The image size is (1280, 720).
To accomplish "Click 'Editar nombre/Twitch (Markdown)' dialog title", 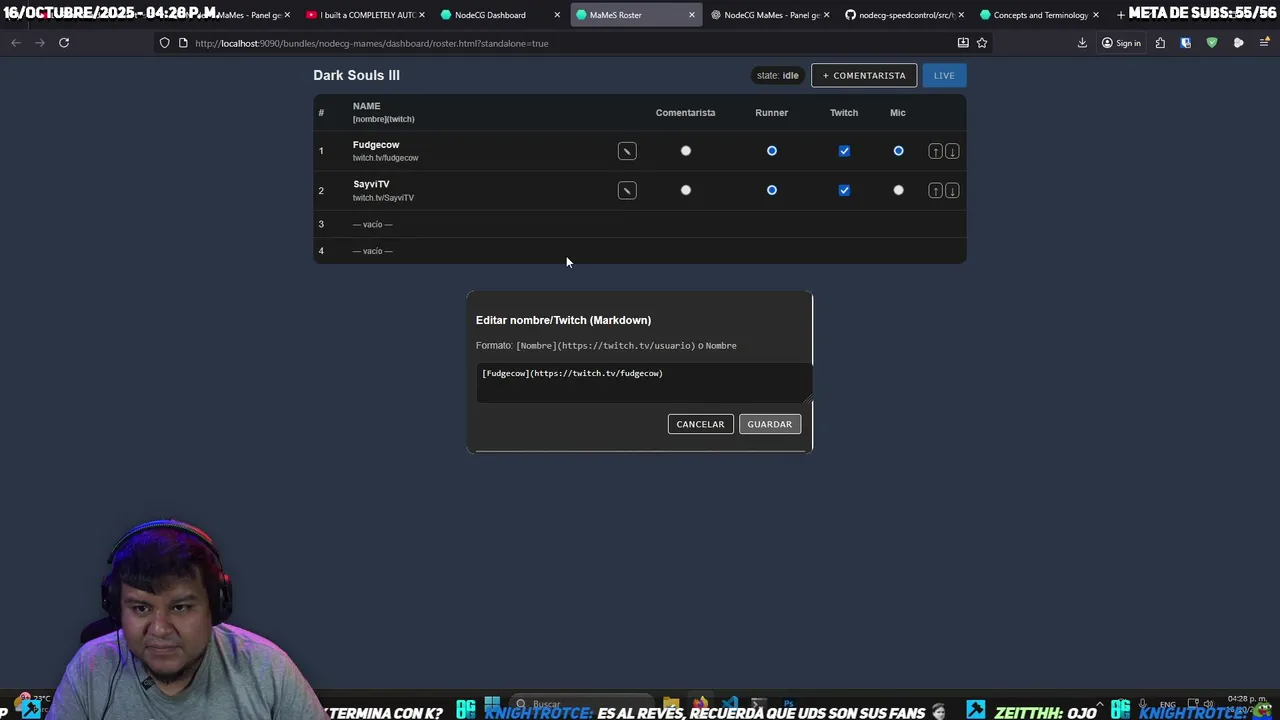I will coord(563,320).
